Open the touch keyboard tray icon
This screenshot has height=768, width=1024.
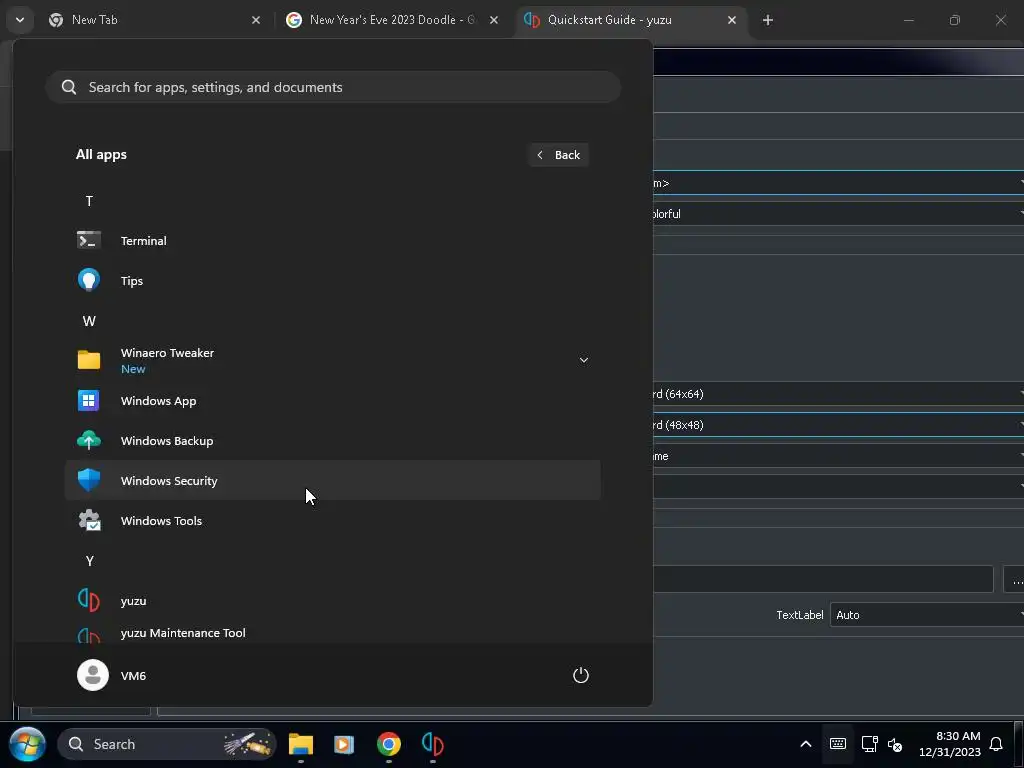point(838,744)
